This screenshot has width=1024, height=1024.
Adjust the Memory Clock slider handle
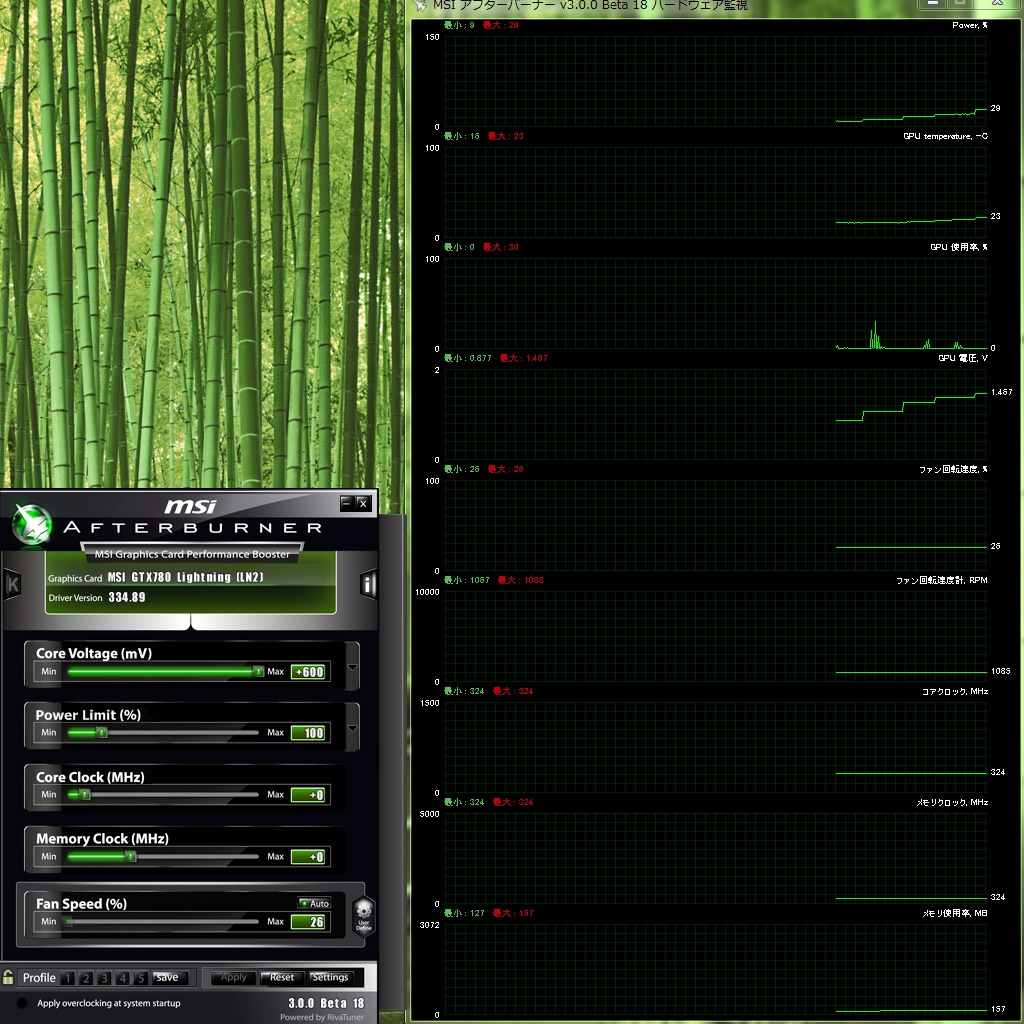131,856
